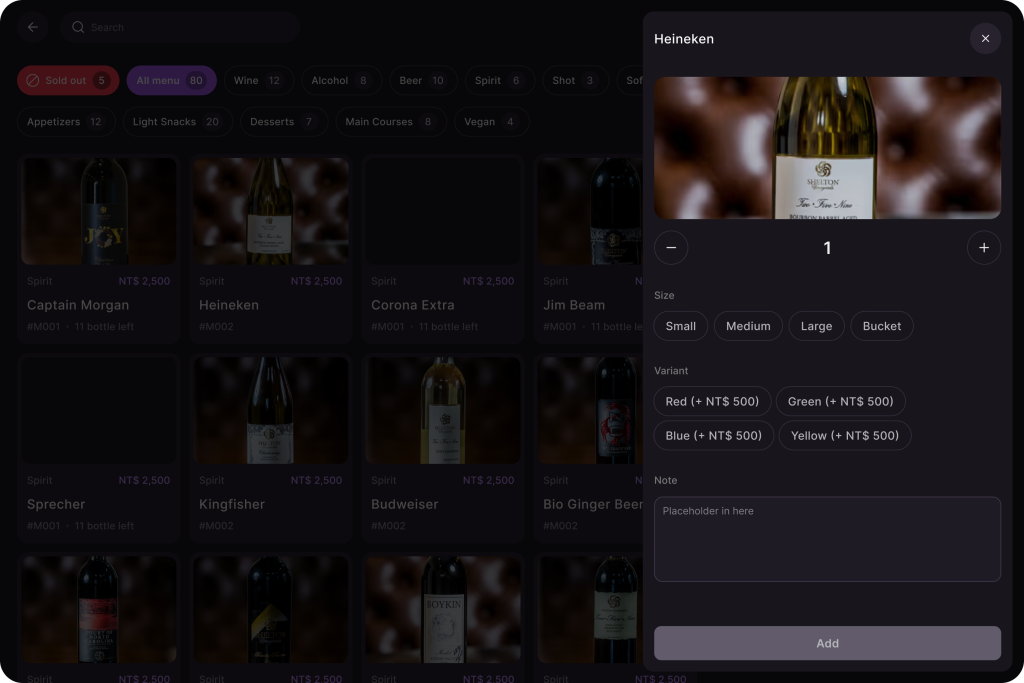Screen dimensions: 1024x683
Task: Select the Small size option
Action: tap(680, 326)
